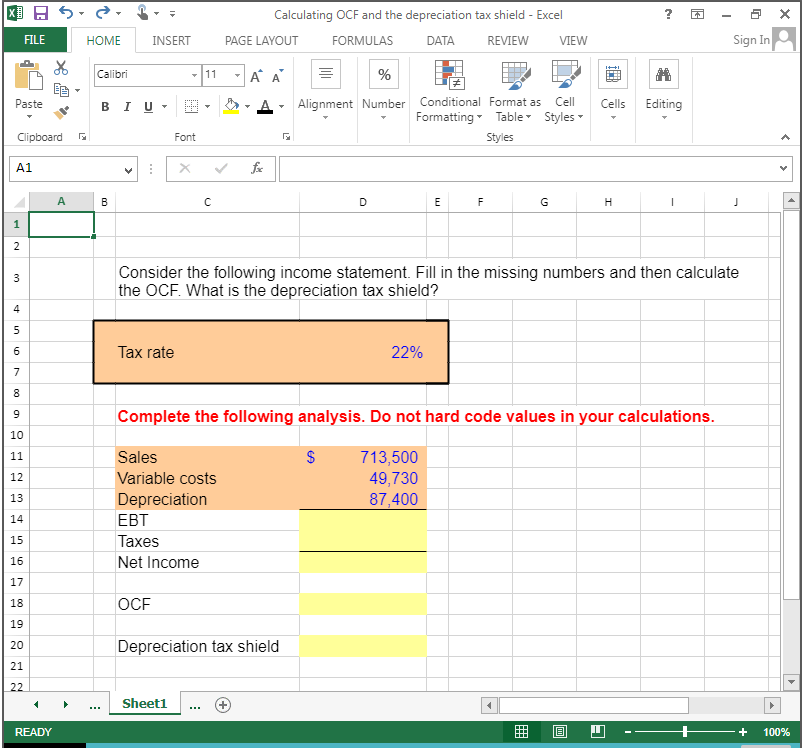Switch to the INSERT tab
The height and width of the screenshot is (749, 803).
click(171, 40)
